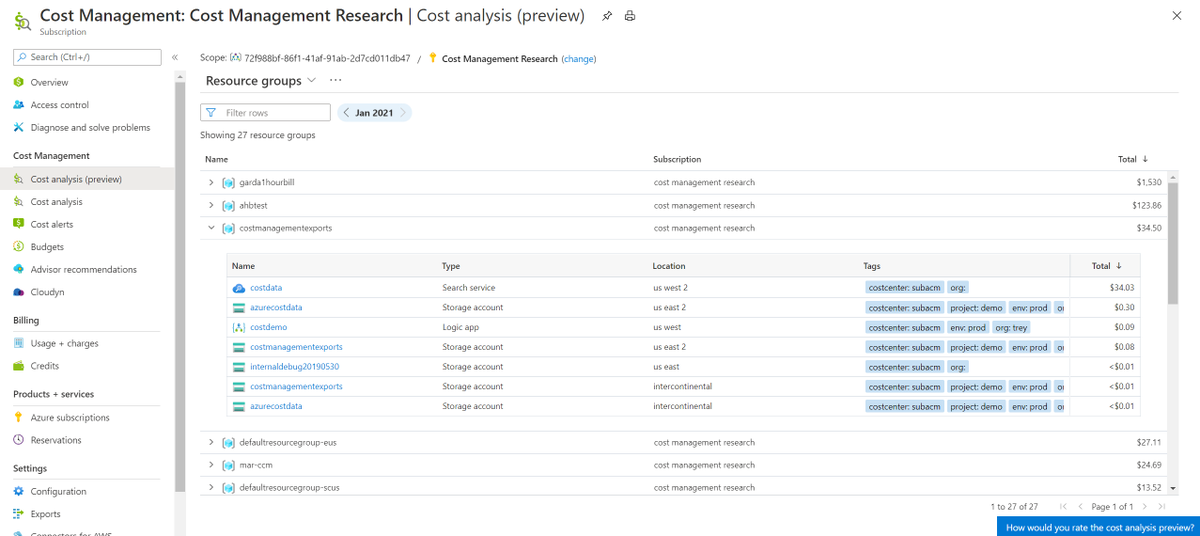This screenshot has width=1200, height=536.
Task: Open the costdemo logic app link
Action: click(x=269, y=327)
